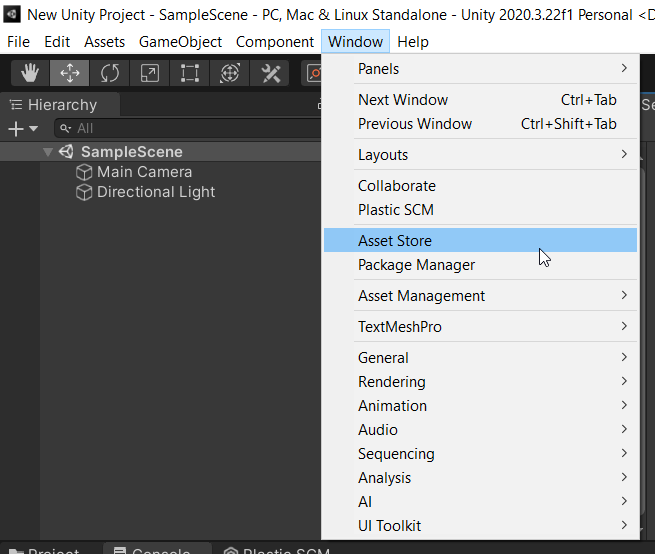Switch to the Plastic SCM tab

click(x=277, y=549)
